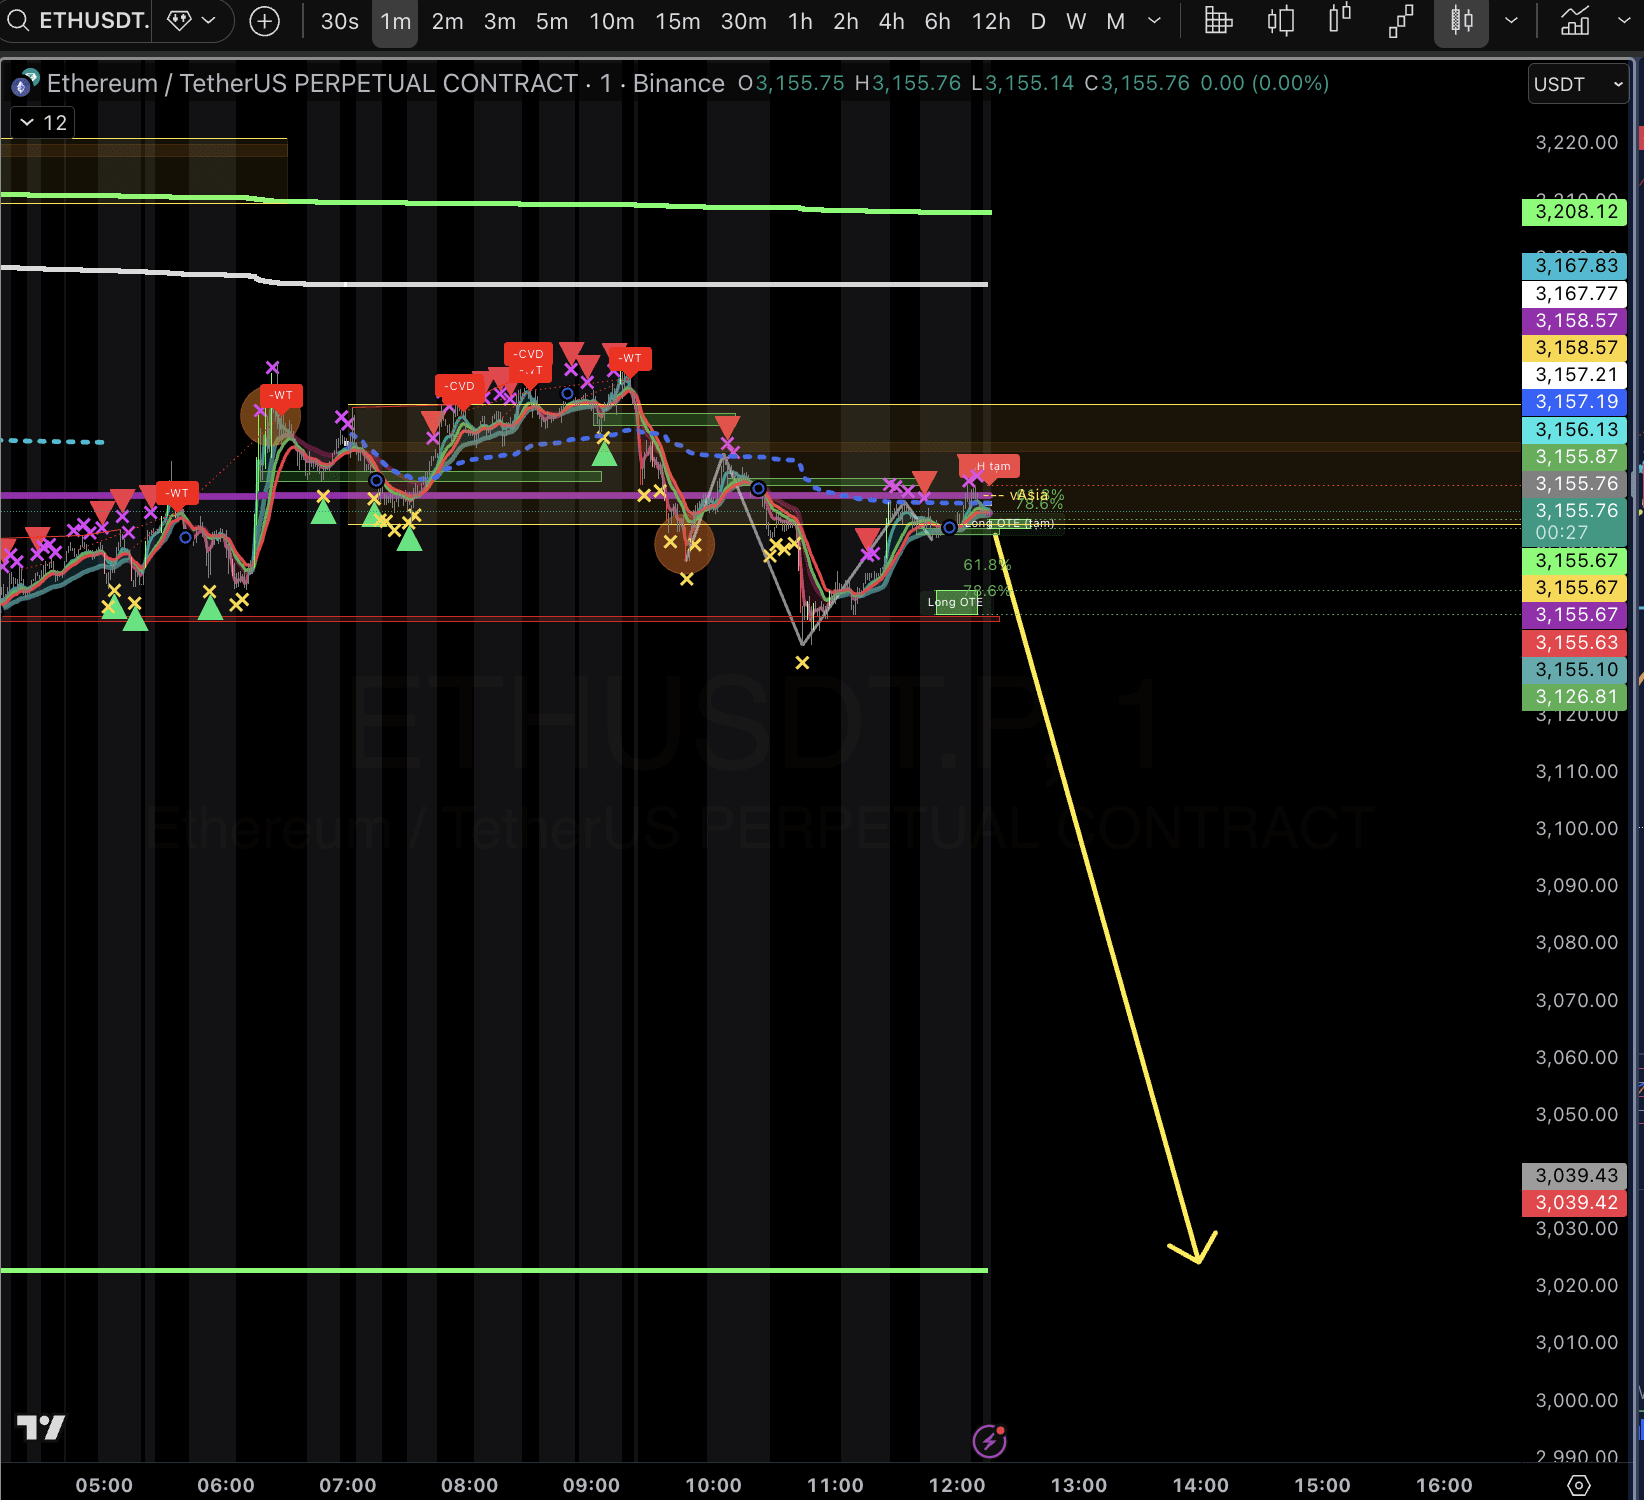Click the 3,100.00 price axis label
This screenshot has height=1500, width=1644.
(1576, 829)
